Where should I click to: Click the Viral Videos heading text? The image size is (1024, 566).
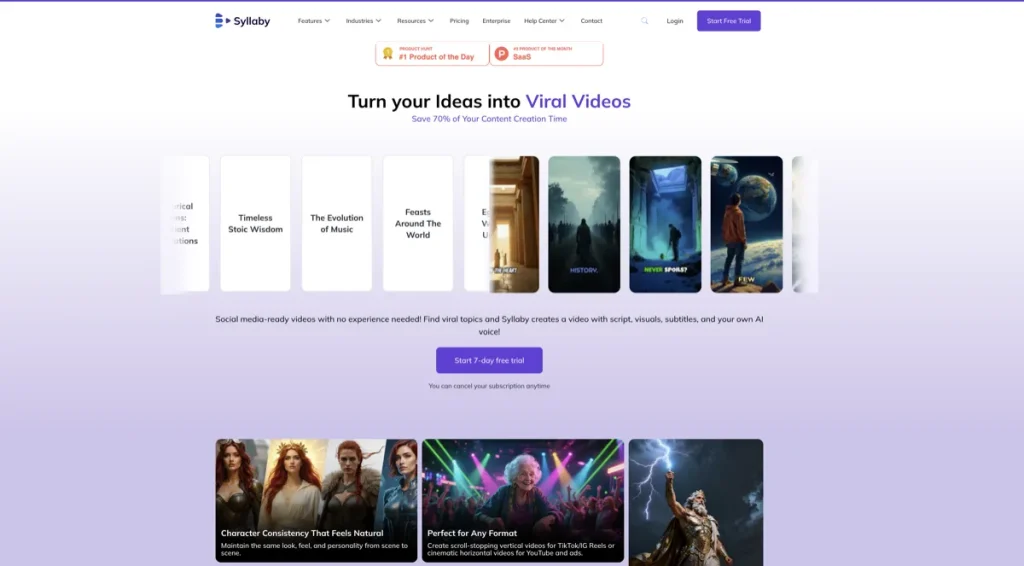[578, 101]
